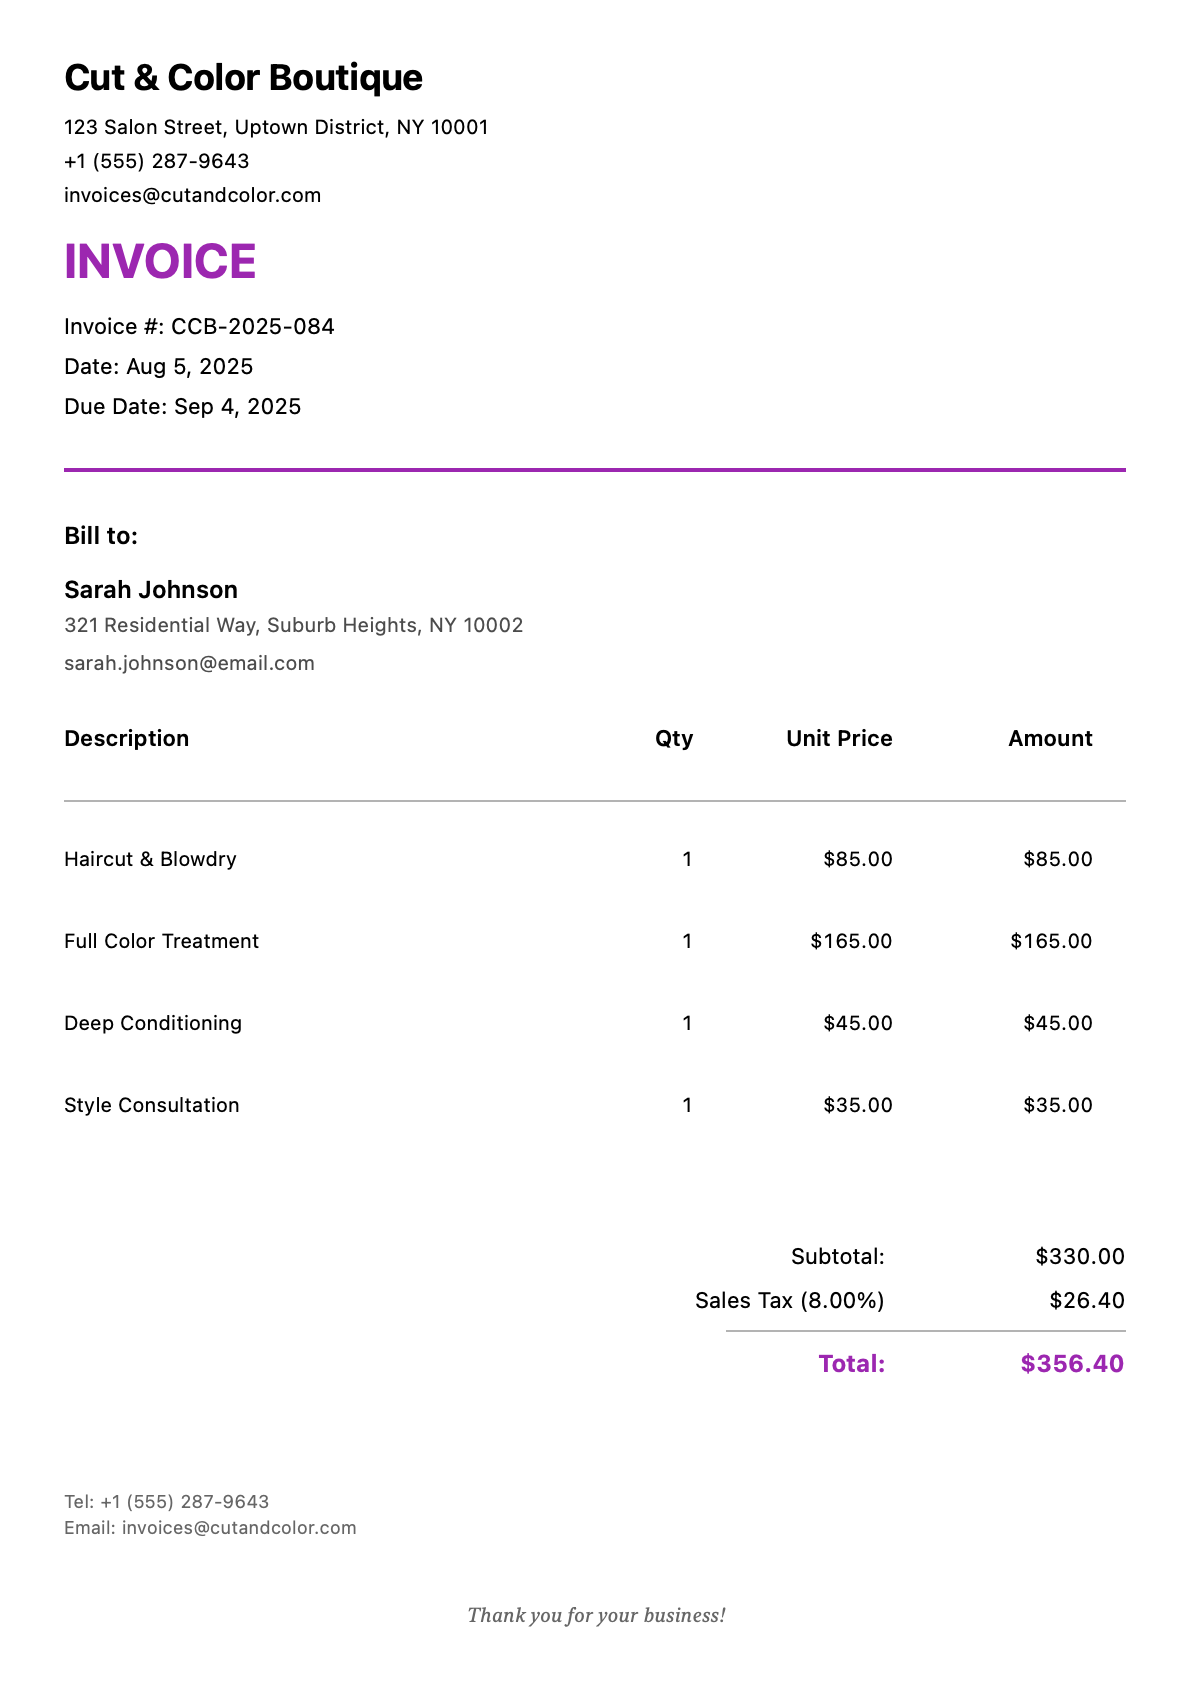Click $35.00 amount for Style Consultation
The width and height of the screenshot is (1190, 1684).
click(1058, 1105)
